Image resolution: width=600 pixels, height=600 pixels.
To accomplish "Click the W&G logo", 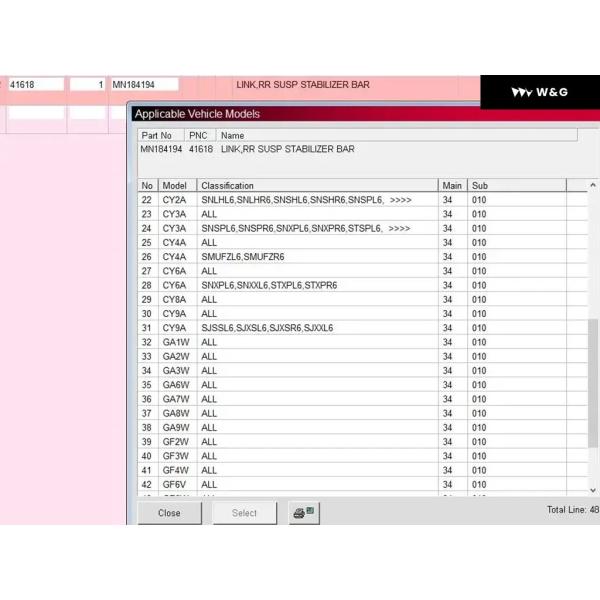I will [539, 92].
